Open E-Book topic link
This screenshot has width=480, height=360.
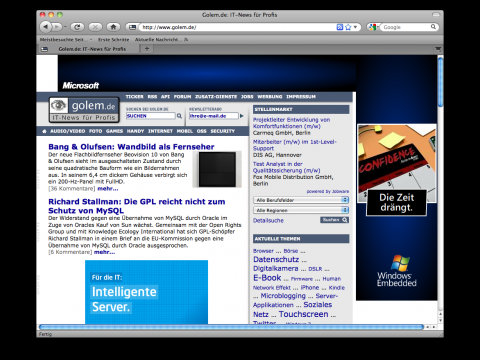[x=267, y=278]
